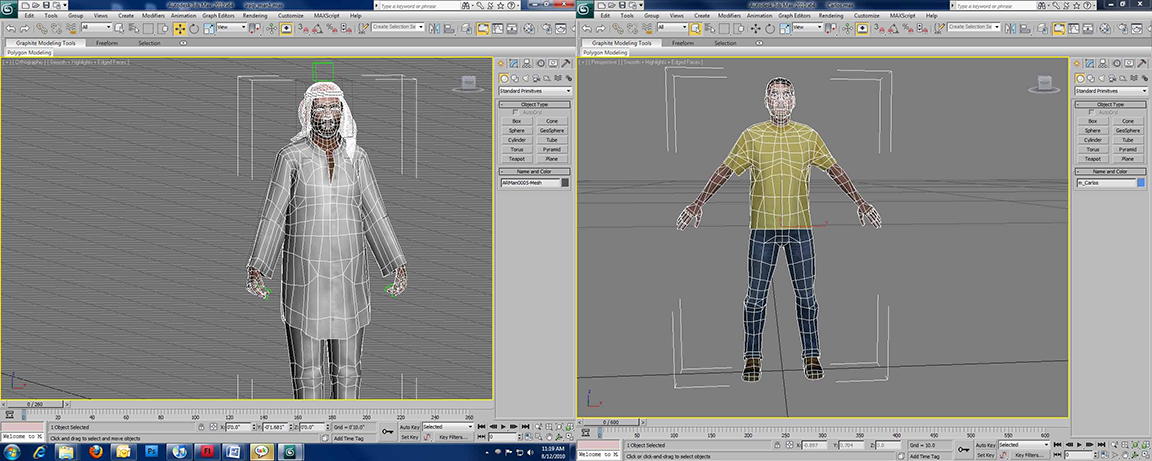This screenshot has height=461, width=1152.
Task: Select the Move tool in left window
Action: click(180, 28)
